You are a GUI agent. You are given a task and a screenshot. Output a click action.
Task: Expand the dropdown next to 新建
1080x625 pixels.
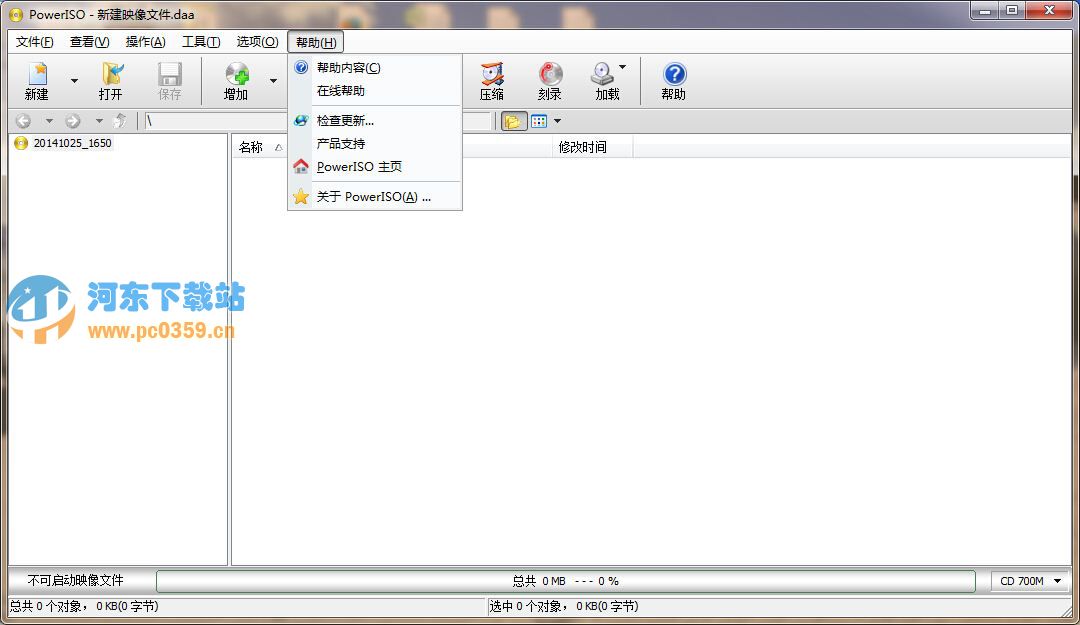coord(73,82)
